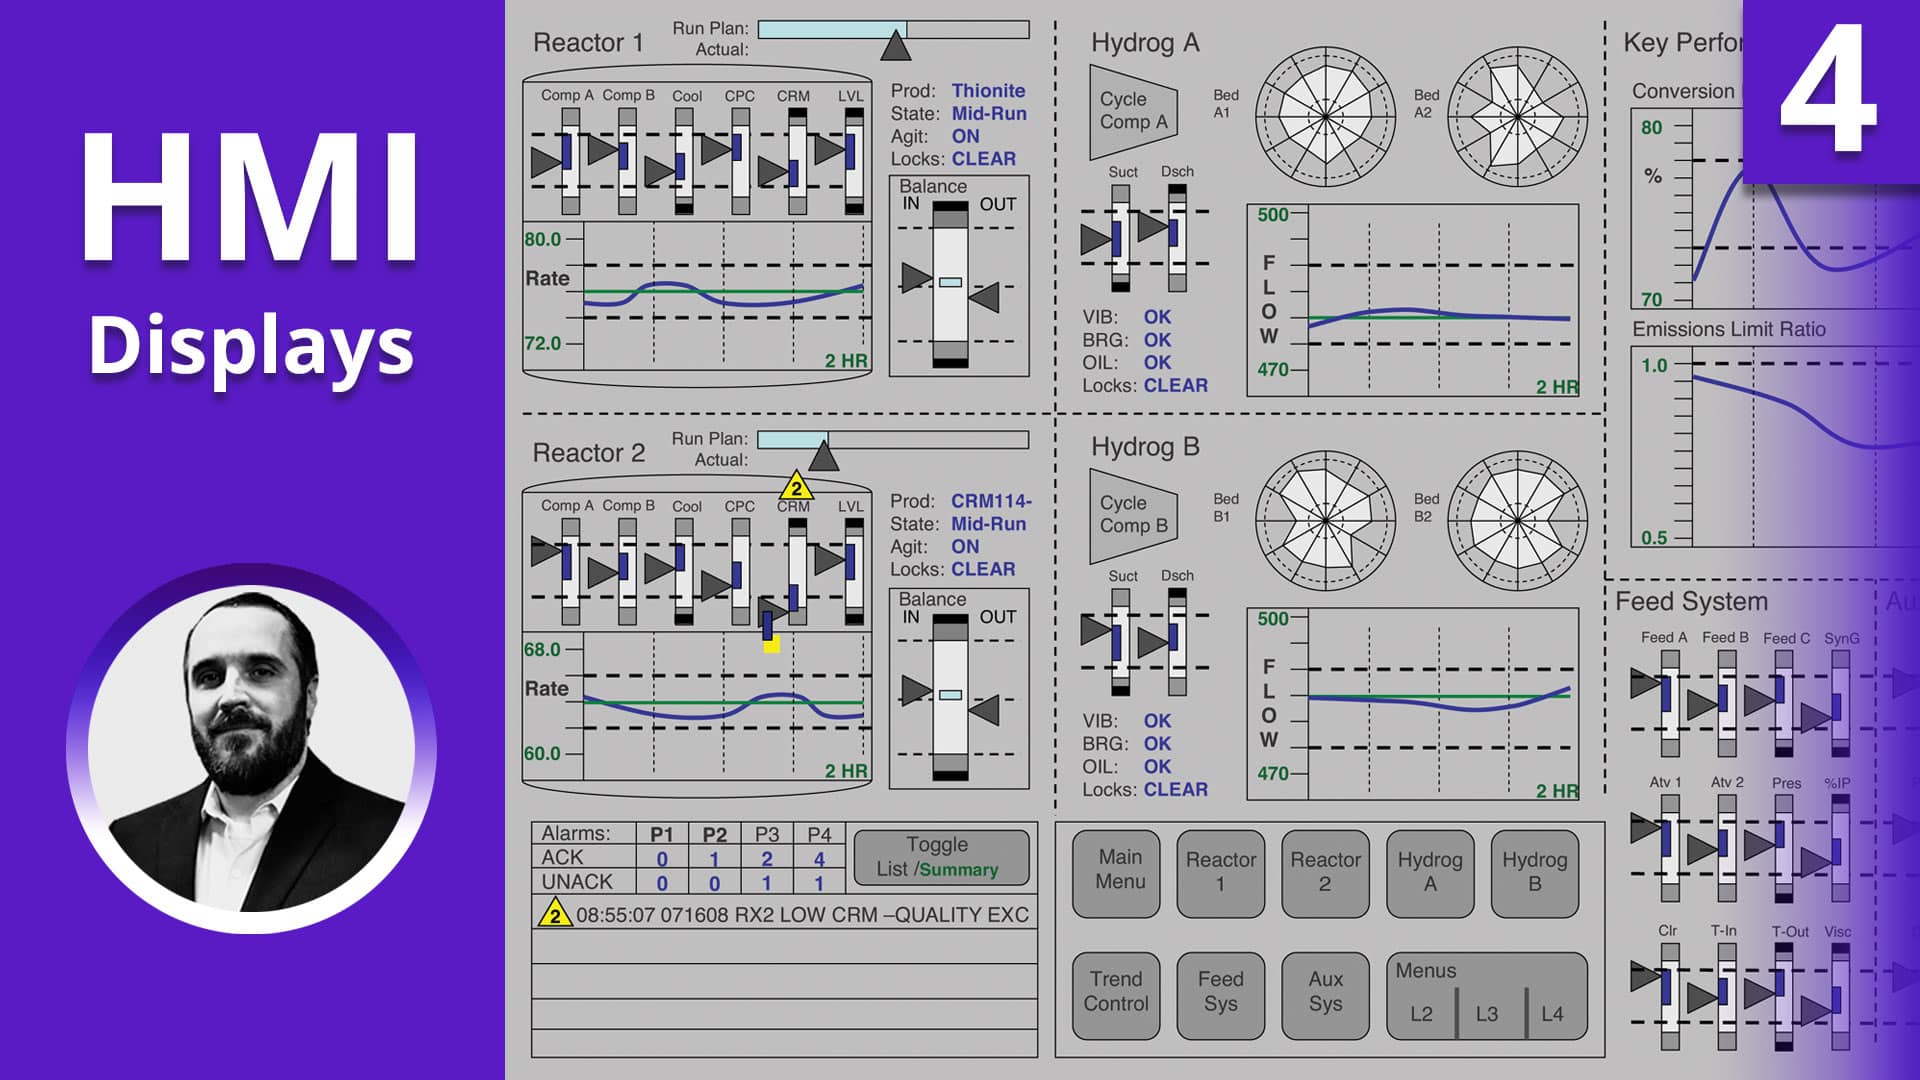Expand the L3 menu
The width and height of the screenshot is (1920, 1080).
pos(1486,1013)
